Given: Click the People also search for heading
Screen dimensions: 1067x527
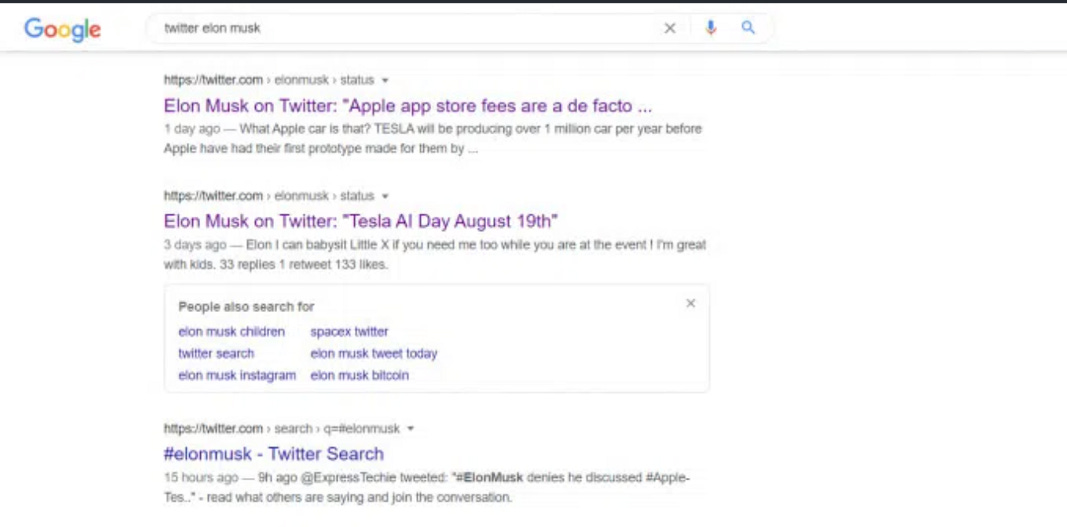Looking at the screenshot, I should coord(246,306).
